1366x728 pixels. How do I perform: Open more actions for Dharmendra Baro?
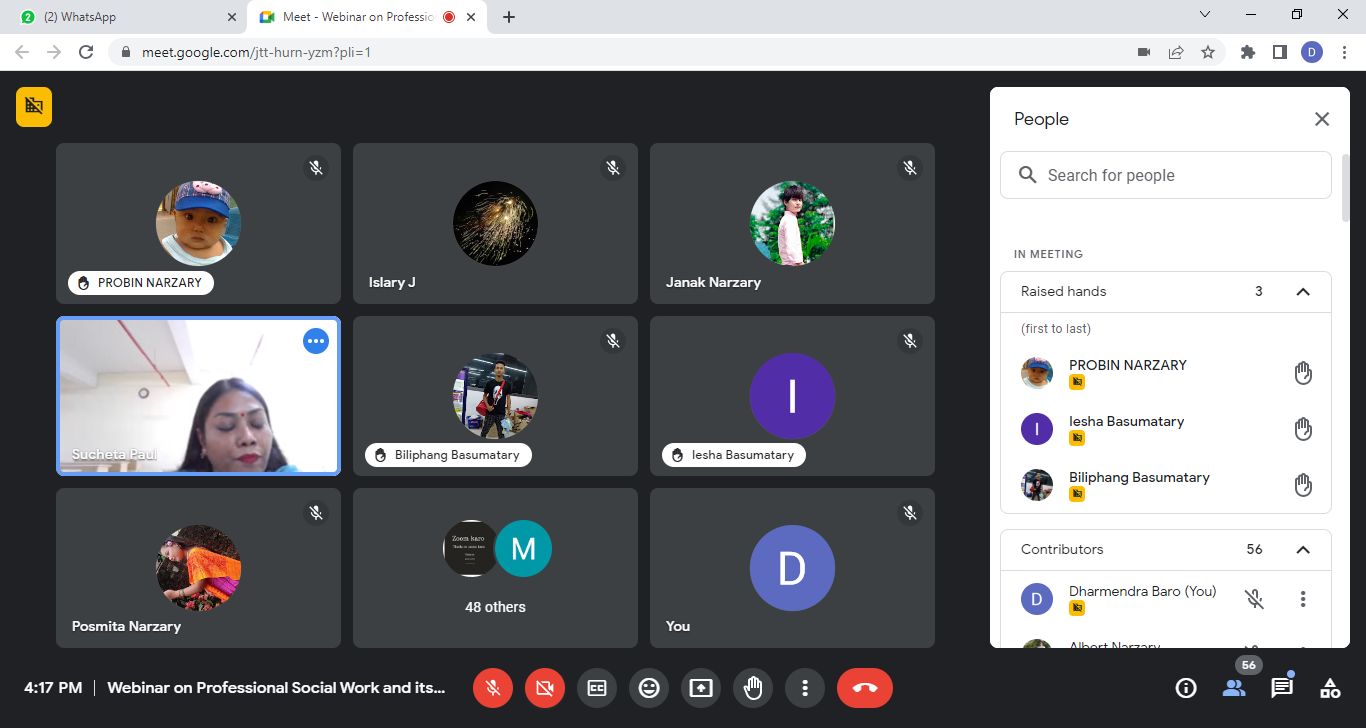click(1303, 599)
